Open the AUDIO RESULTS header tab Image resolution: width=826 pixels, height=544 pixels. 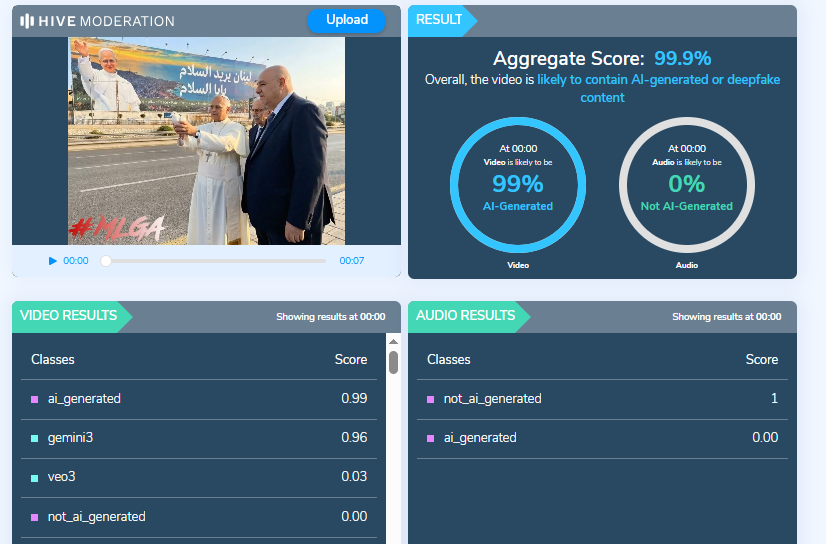466,316
